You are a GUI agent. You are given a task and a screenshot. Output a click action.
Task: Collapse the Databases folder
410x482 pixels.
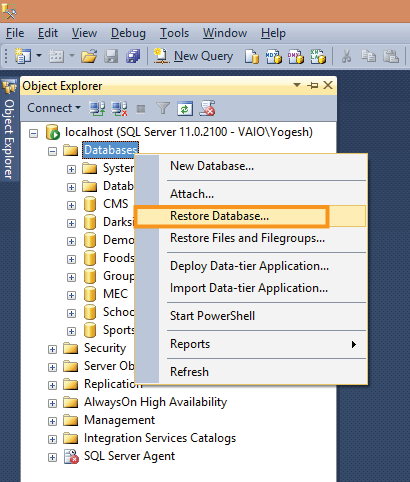click(x=52, y=152)
